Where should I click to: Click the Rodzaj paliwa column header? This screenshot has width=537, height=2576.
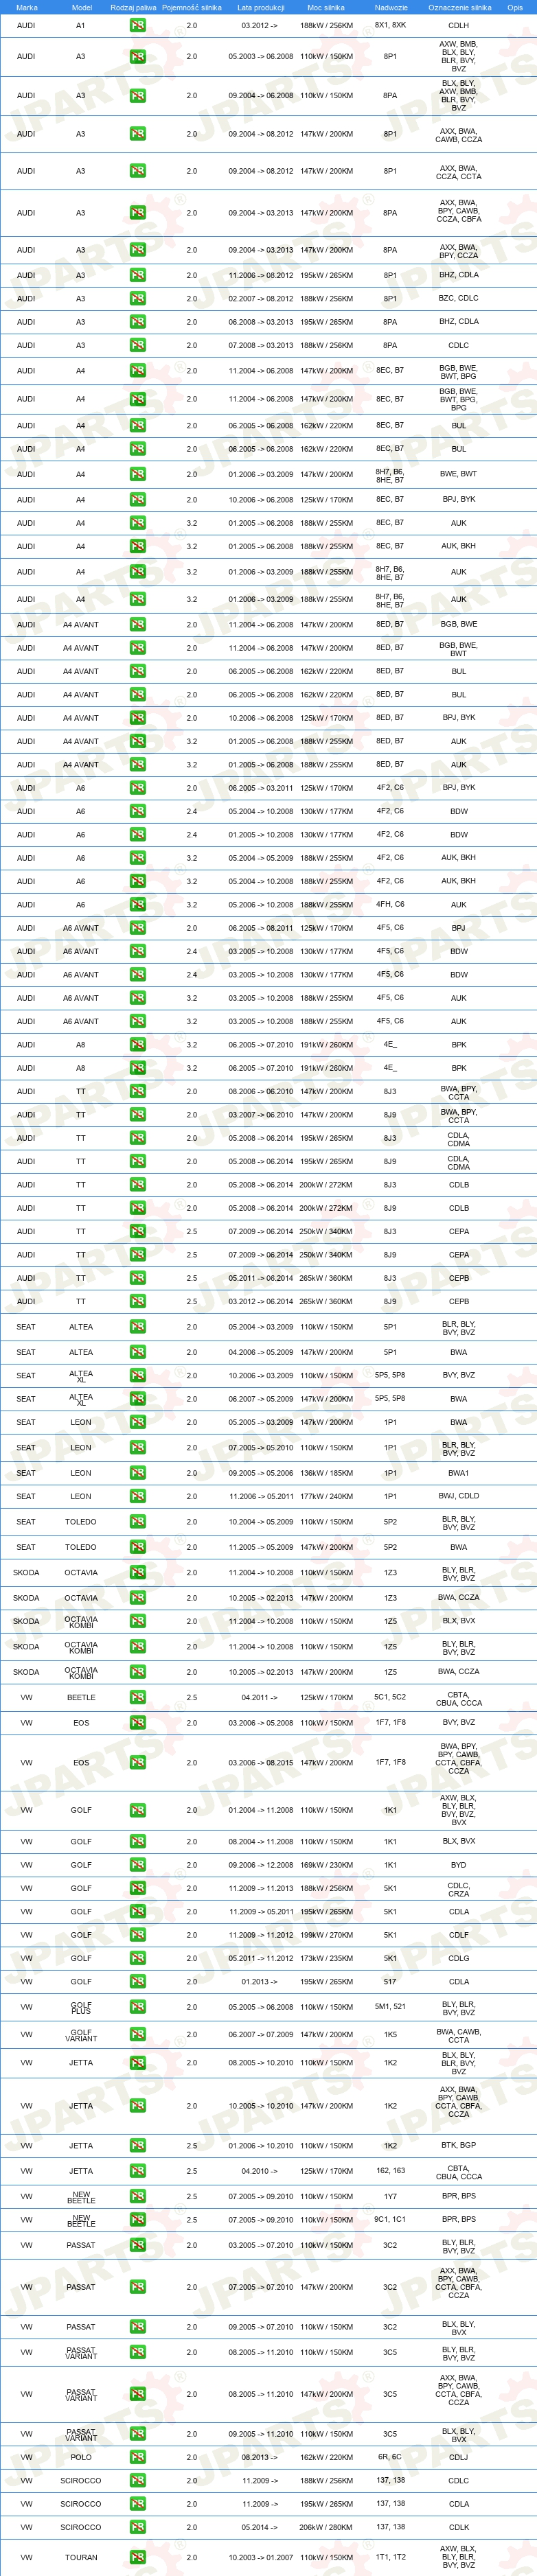(x=133, y=7)
